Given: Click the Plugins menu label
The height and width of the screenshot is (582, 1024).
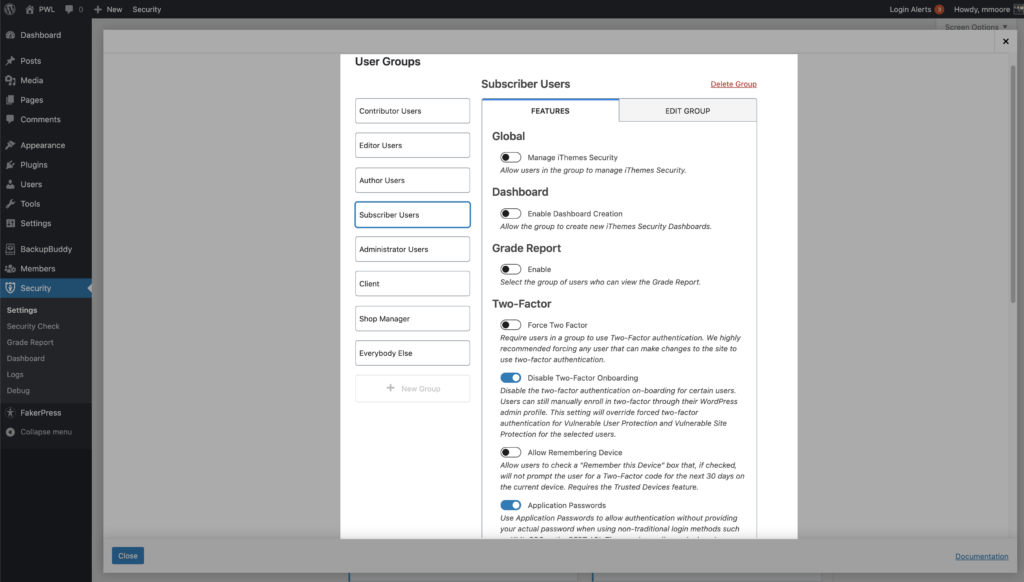Looking at the screenshot, I should click(x=34, y=165).
